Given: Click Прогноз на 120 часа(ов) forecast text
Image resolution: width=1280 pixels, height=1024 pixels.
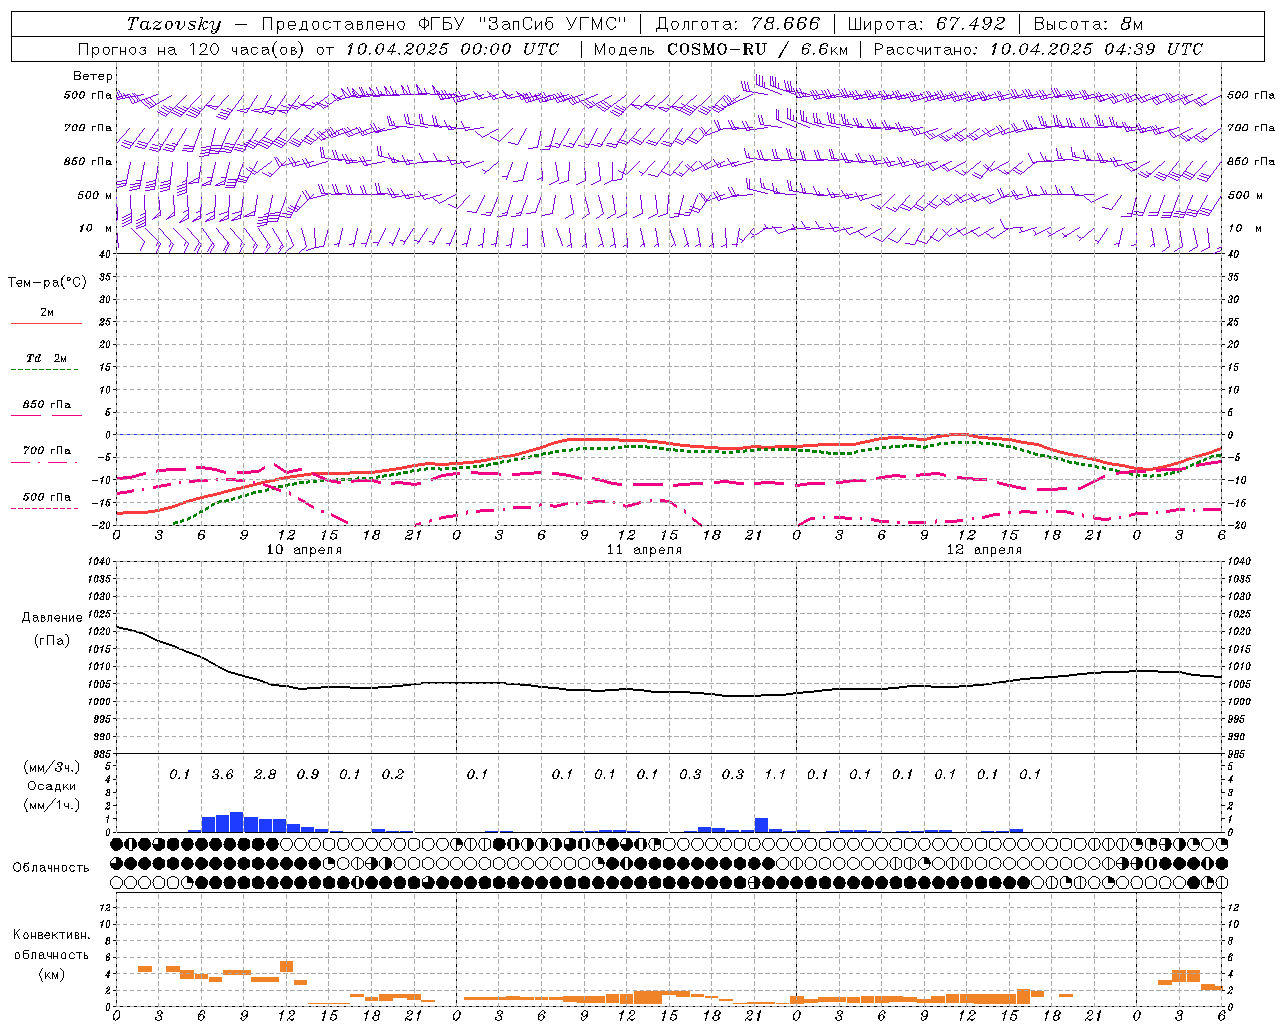Looking at the screenshot, I should (193, 49).
